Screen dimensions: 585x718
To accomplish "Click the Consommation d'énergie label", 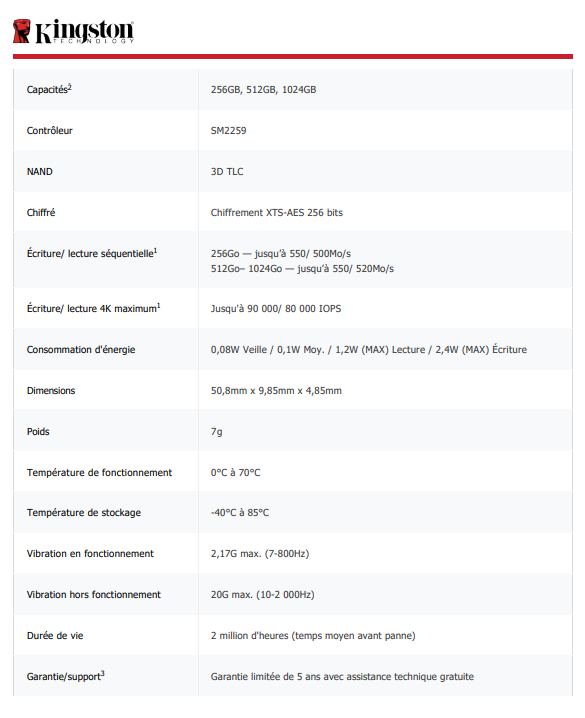I will click(x=81, y=350).
